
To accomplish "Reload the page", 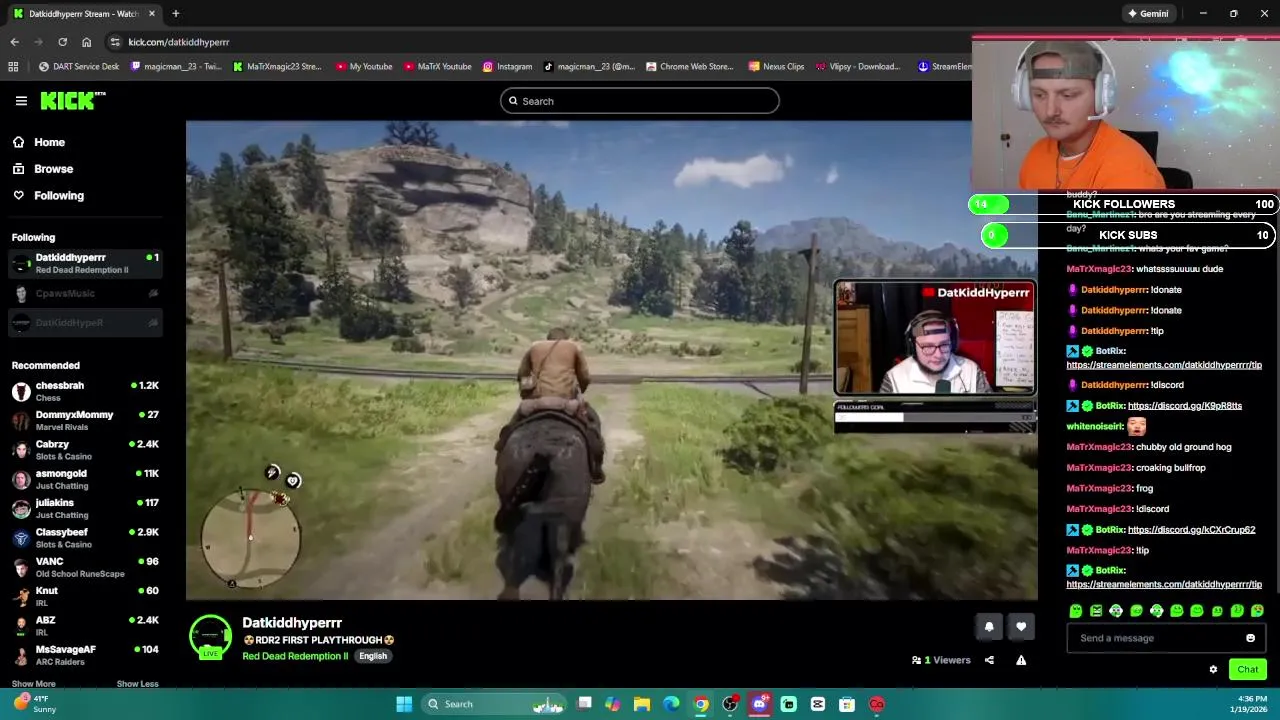I will pos(62,42).
